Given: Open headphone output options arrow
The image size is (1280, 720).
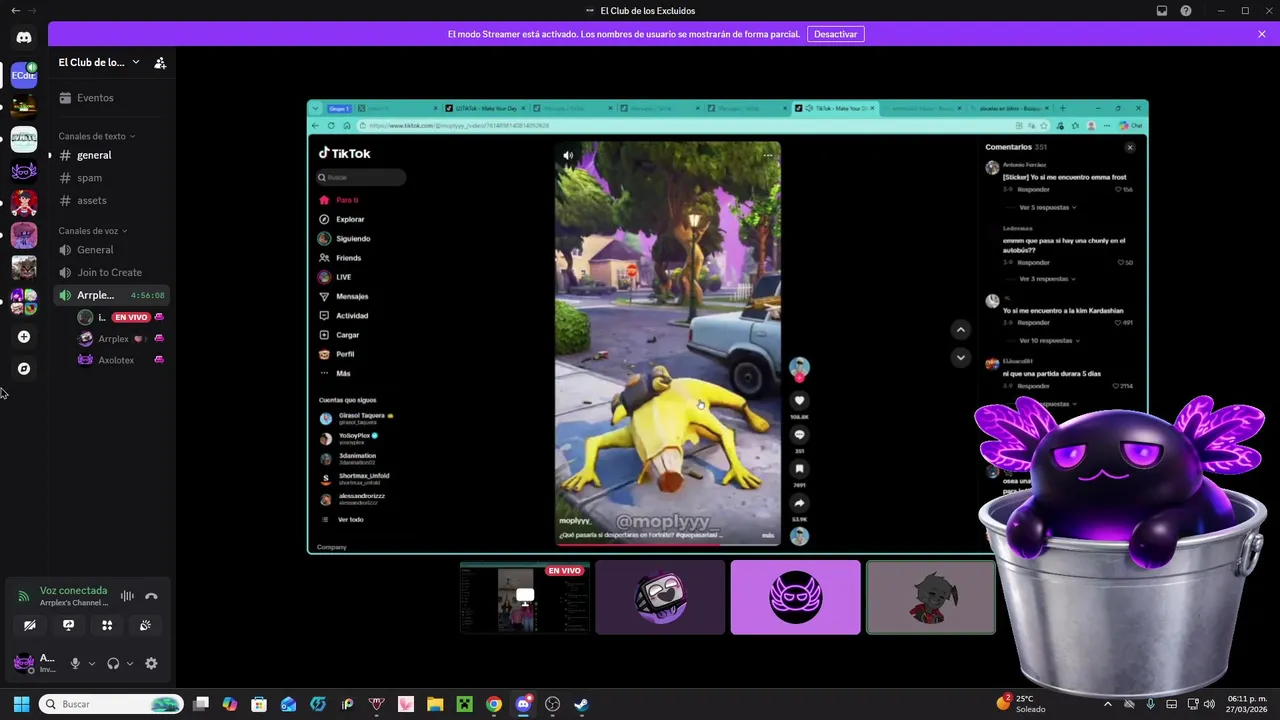Looking at the screenshot, I should [x=130, y=663].
